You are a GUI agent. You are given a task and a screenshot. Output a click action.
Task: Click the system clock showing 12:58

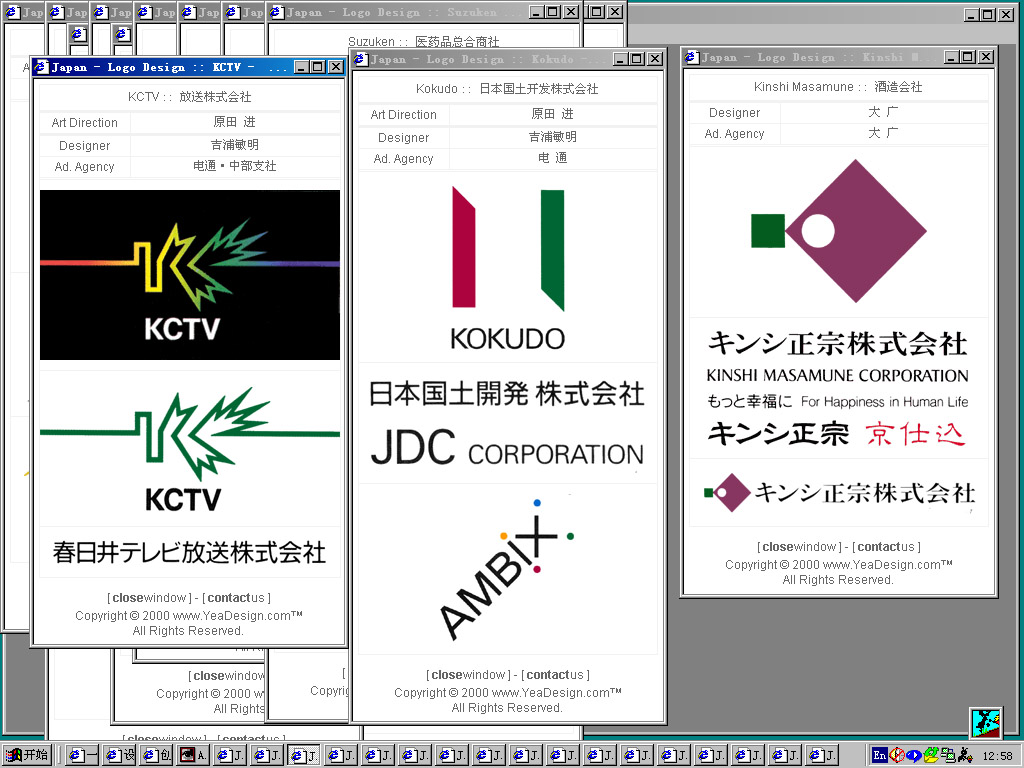[997, 756]
